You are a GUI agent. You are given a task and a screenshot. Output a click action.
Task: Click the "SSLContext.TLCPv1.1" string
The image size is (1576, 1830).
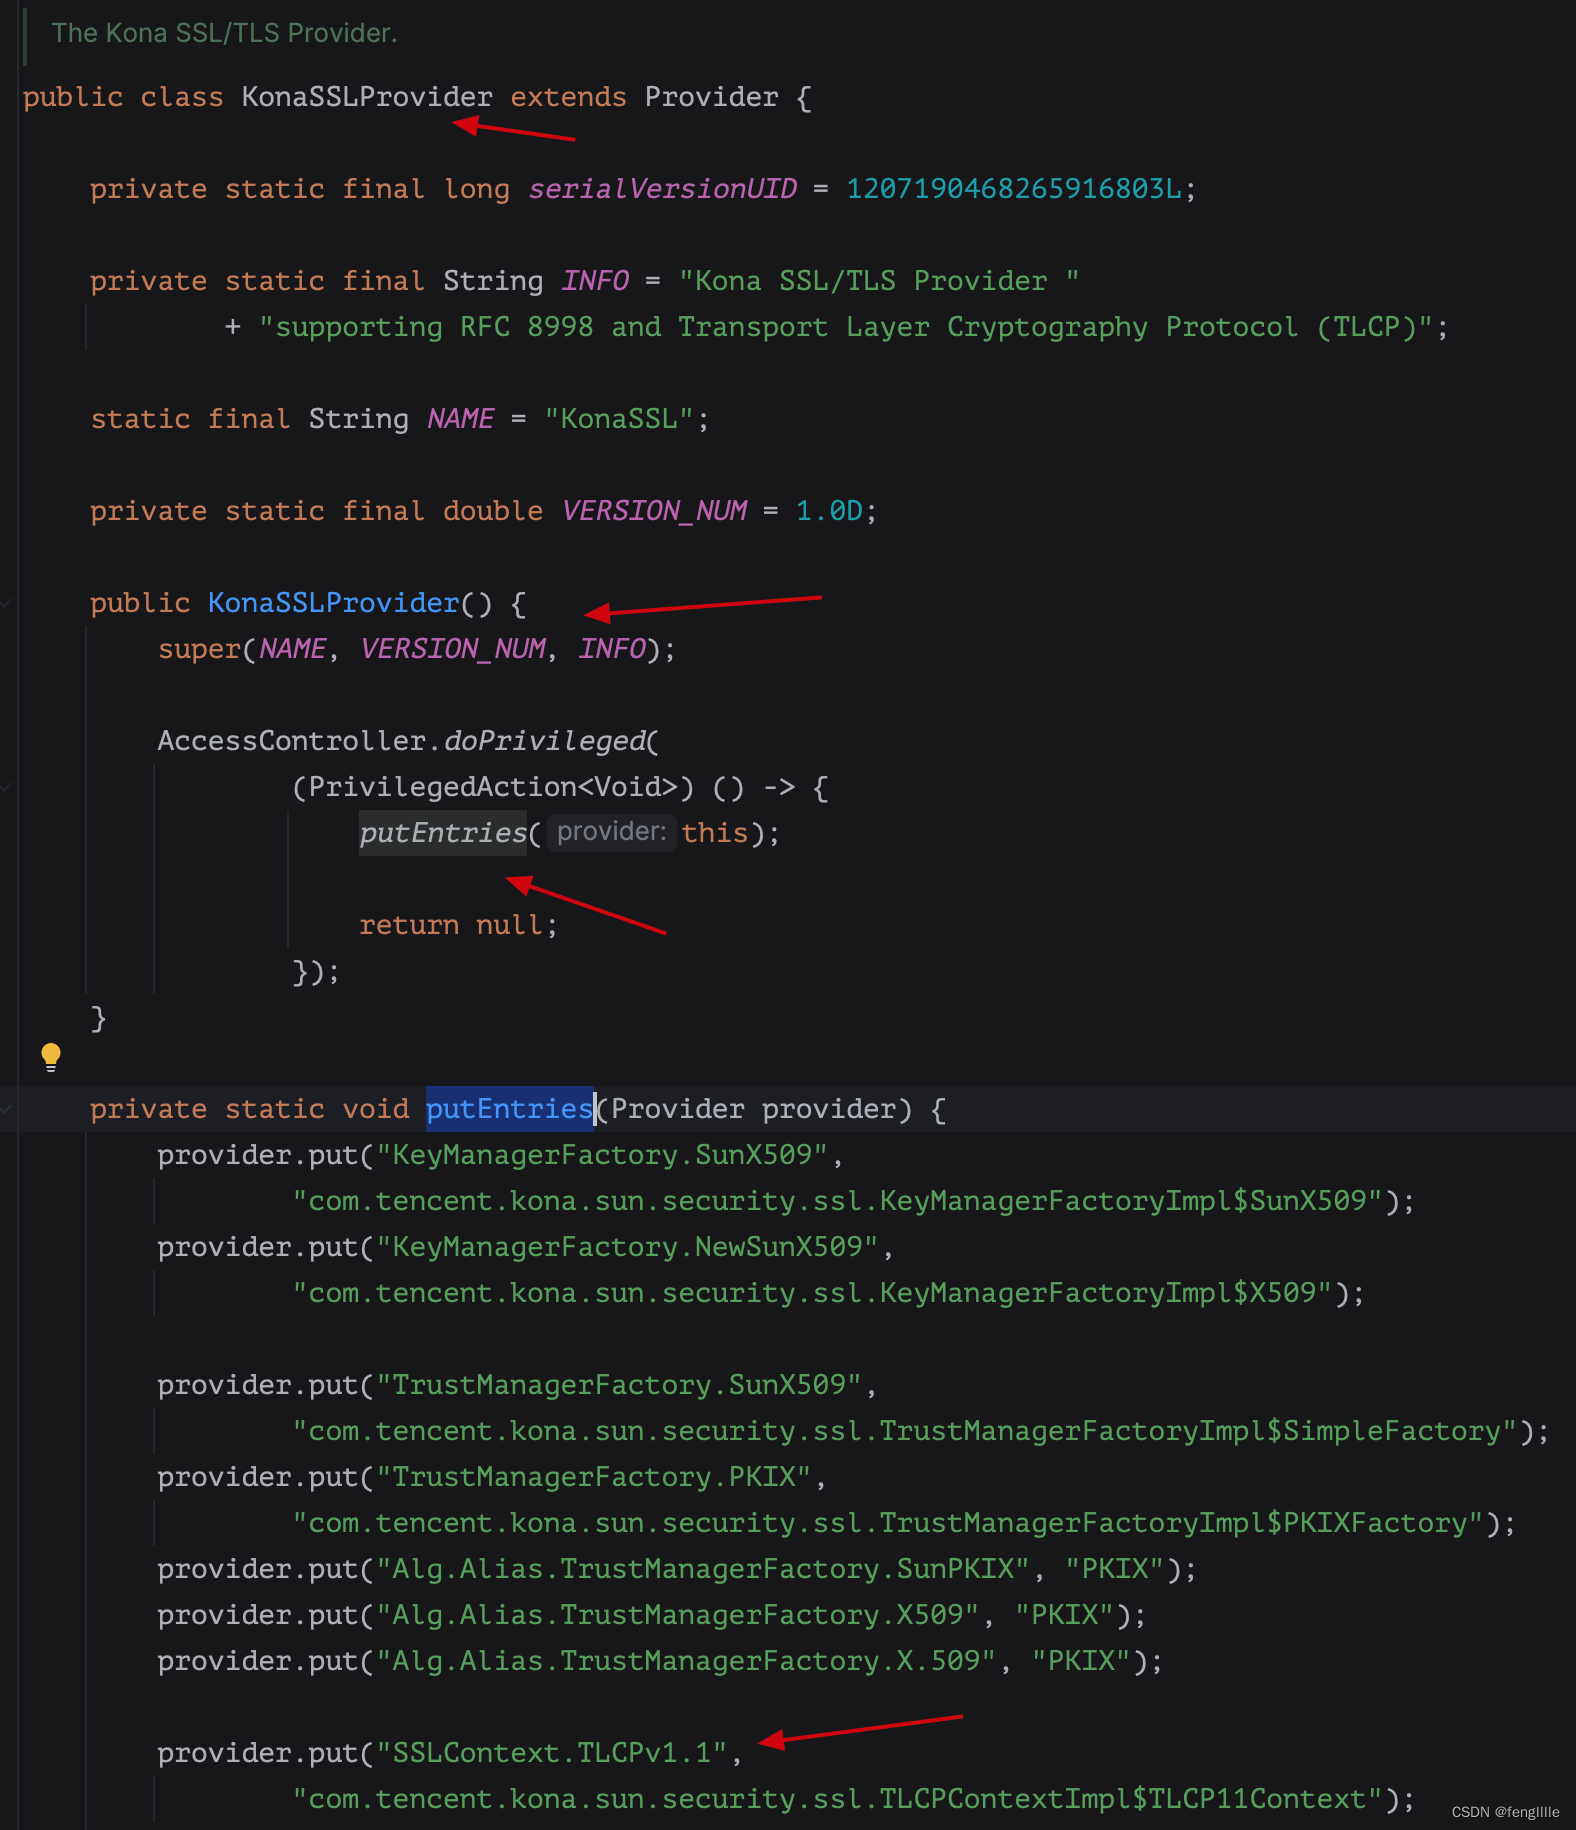coord(551,1753)
